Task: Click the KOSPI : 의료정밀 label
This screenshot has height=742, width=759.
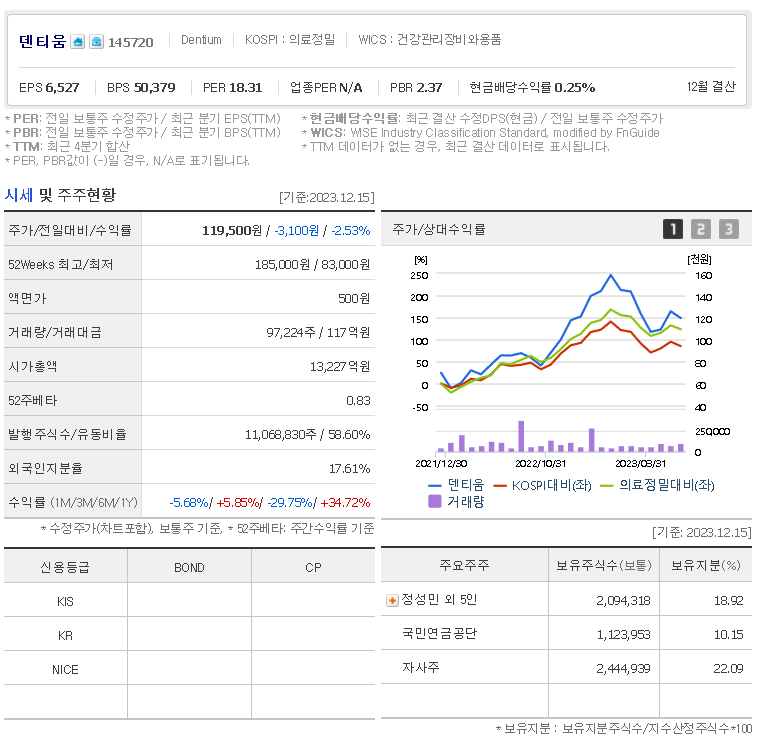Action: [x=289, y=40]
